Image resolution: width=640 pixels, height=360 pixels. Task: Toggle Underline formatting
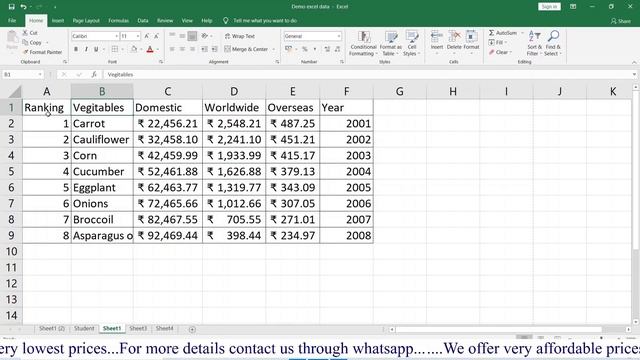click(x=96, y=49)
